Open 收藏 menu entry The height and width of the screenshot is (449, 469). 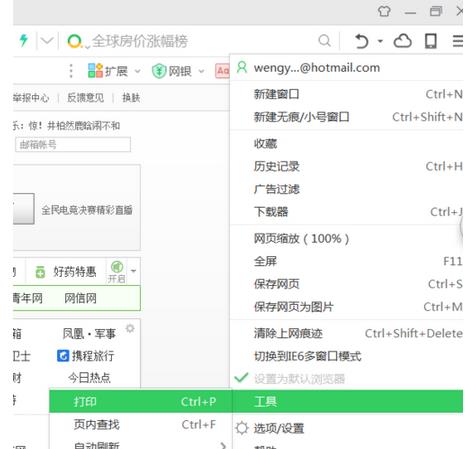click(x=347, y=144)
